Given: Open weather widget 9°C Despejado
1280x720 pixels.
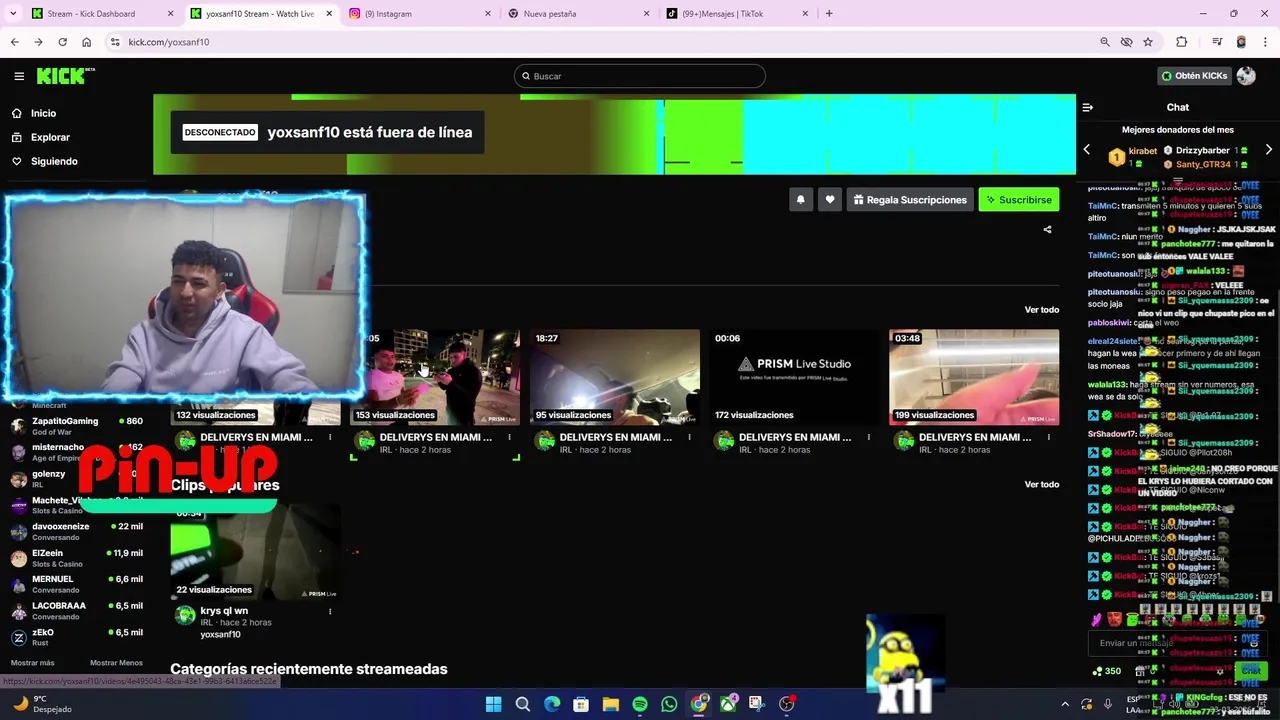Looking at the screenshot, I should (x=40, y=704).
